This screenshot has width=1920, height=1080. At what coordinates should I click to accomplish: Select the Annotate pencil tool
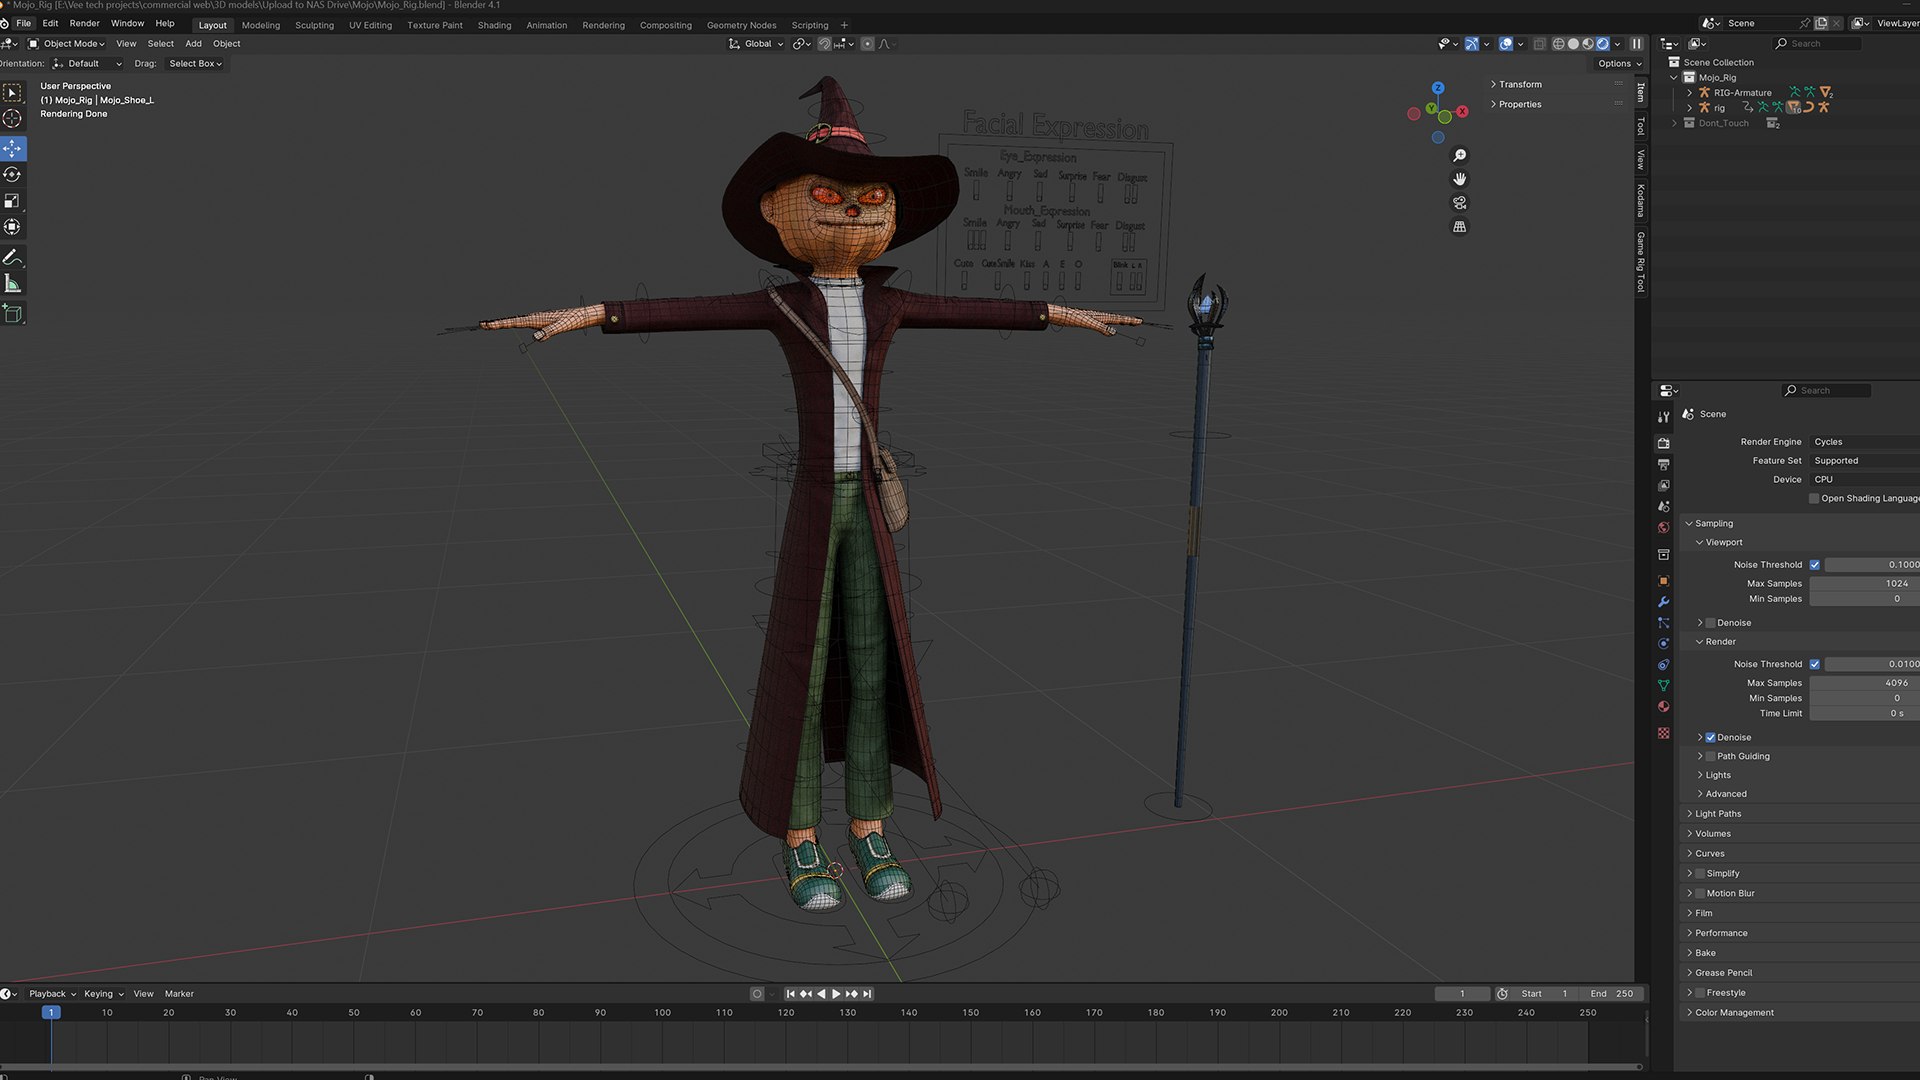[x=13, y=258]
